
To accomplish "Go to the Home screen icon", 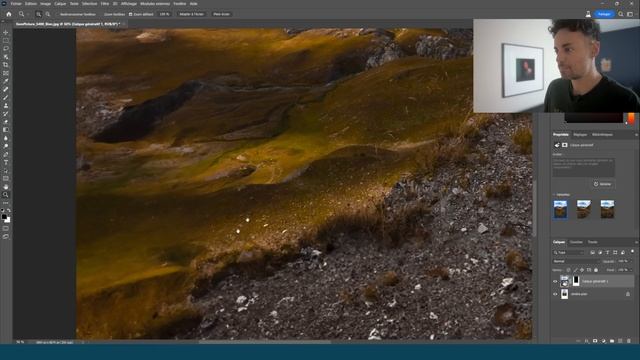I will [x=9, y=14].
